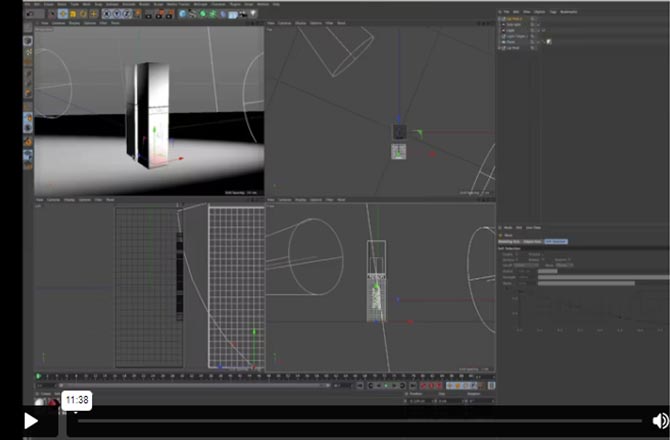The width and height of the screenshot is (670, 440).
Task: Select the Floor object in Object Manager
Action: pos(512,41)
